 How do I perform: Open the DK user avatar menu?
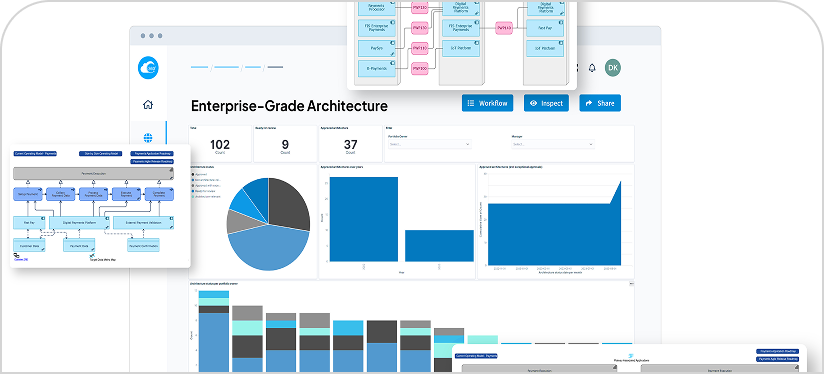click(x=613, y=68)
